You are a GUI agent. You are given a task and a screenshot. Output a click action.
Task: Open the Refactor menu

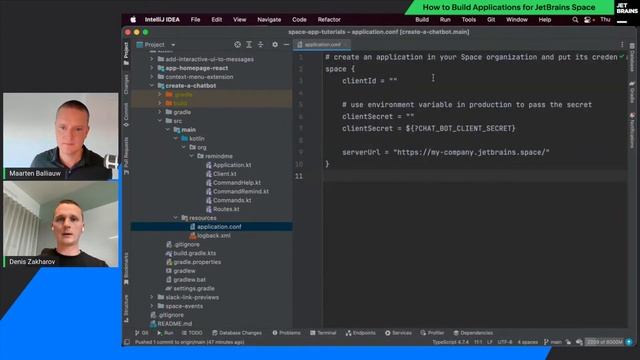[x=329, y=20]
